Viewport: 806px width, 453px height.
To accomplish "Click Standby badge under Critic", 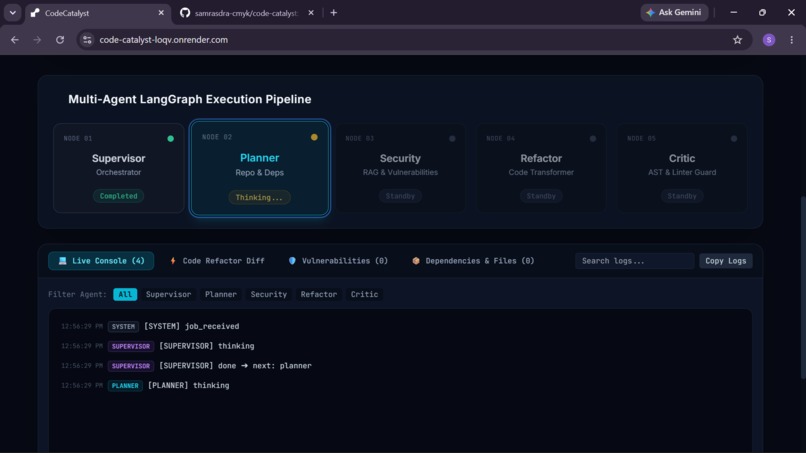I will 682,196.
